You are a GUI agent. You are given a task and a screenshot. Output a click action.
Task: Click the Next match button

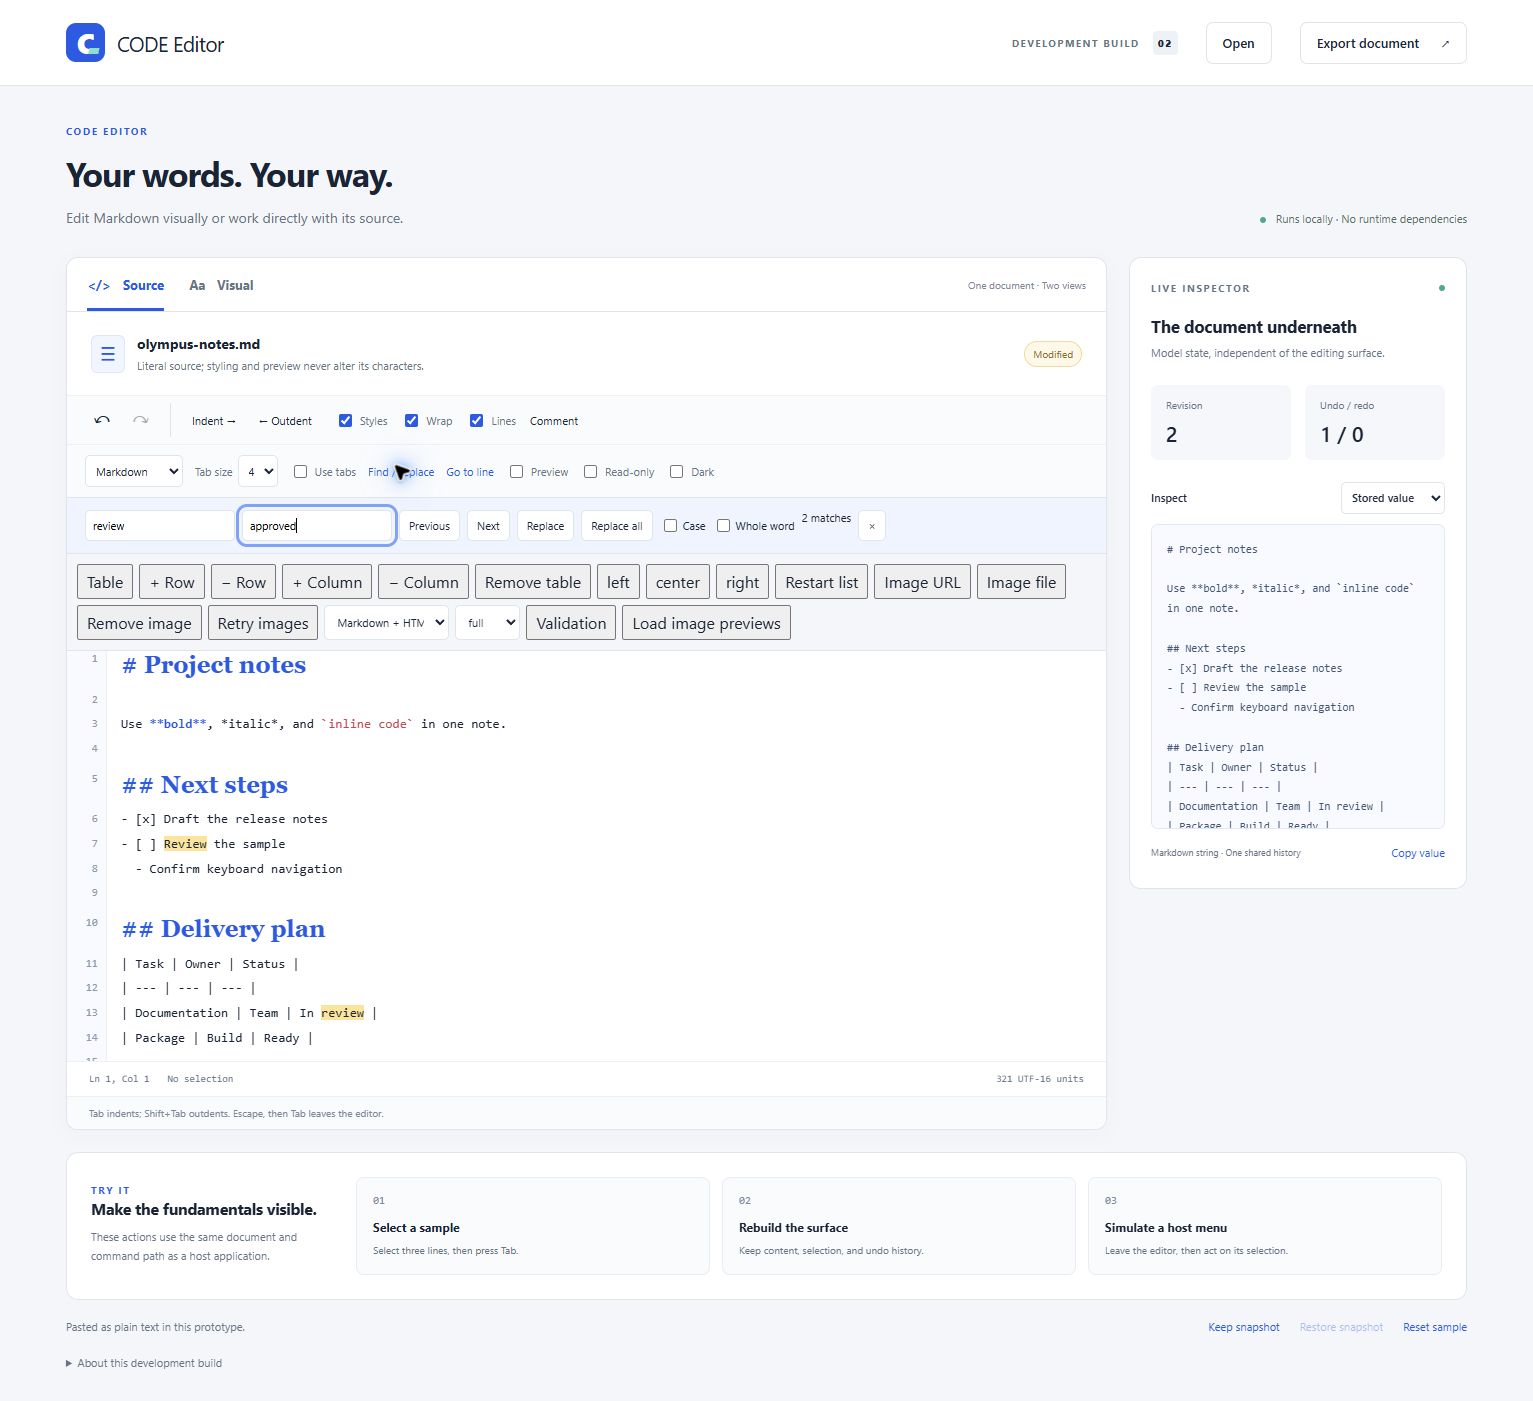[x=488, y=526]
